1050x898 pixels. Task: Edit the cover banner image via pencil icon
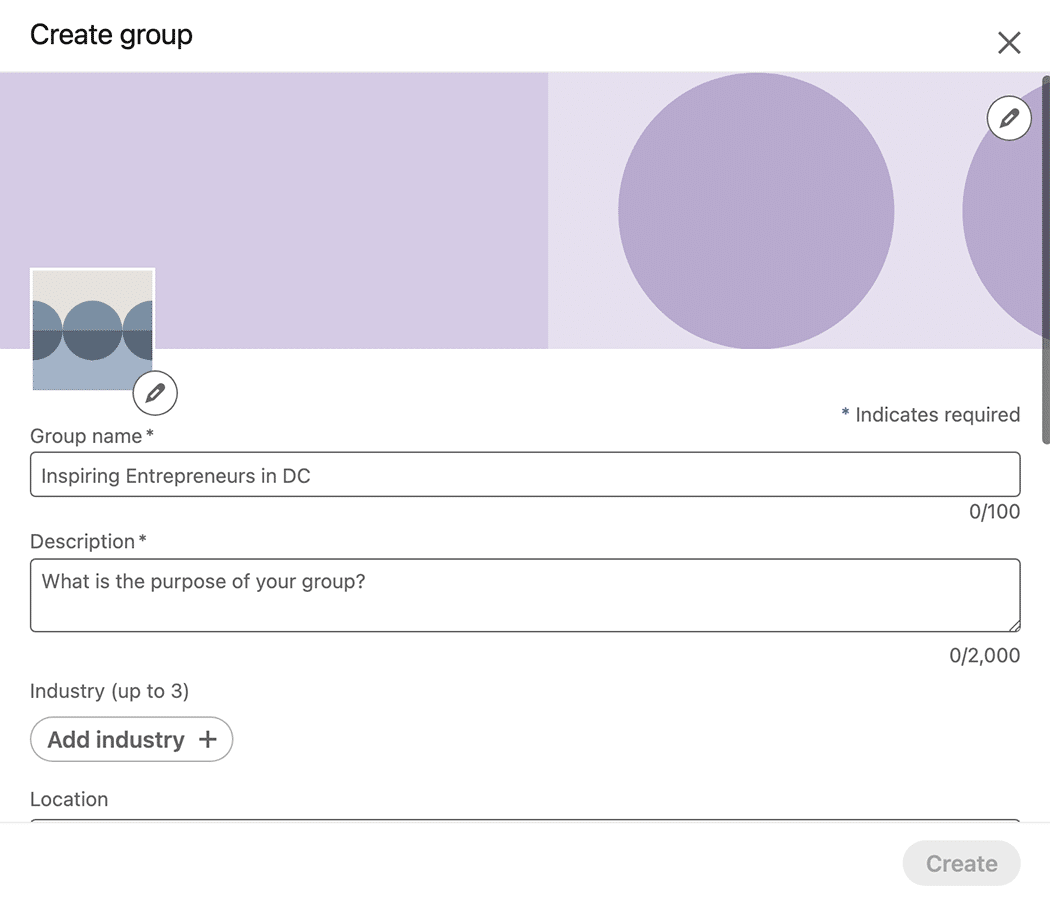pyautogui.click(x=1008, y=119)
